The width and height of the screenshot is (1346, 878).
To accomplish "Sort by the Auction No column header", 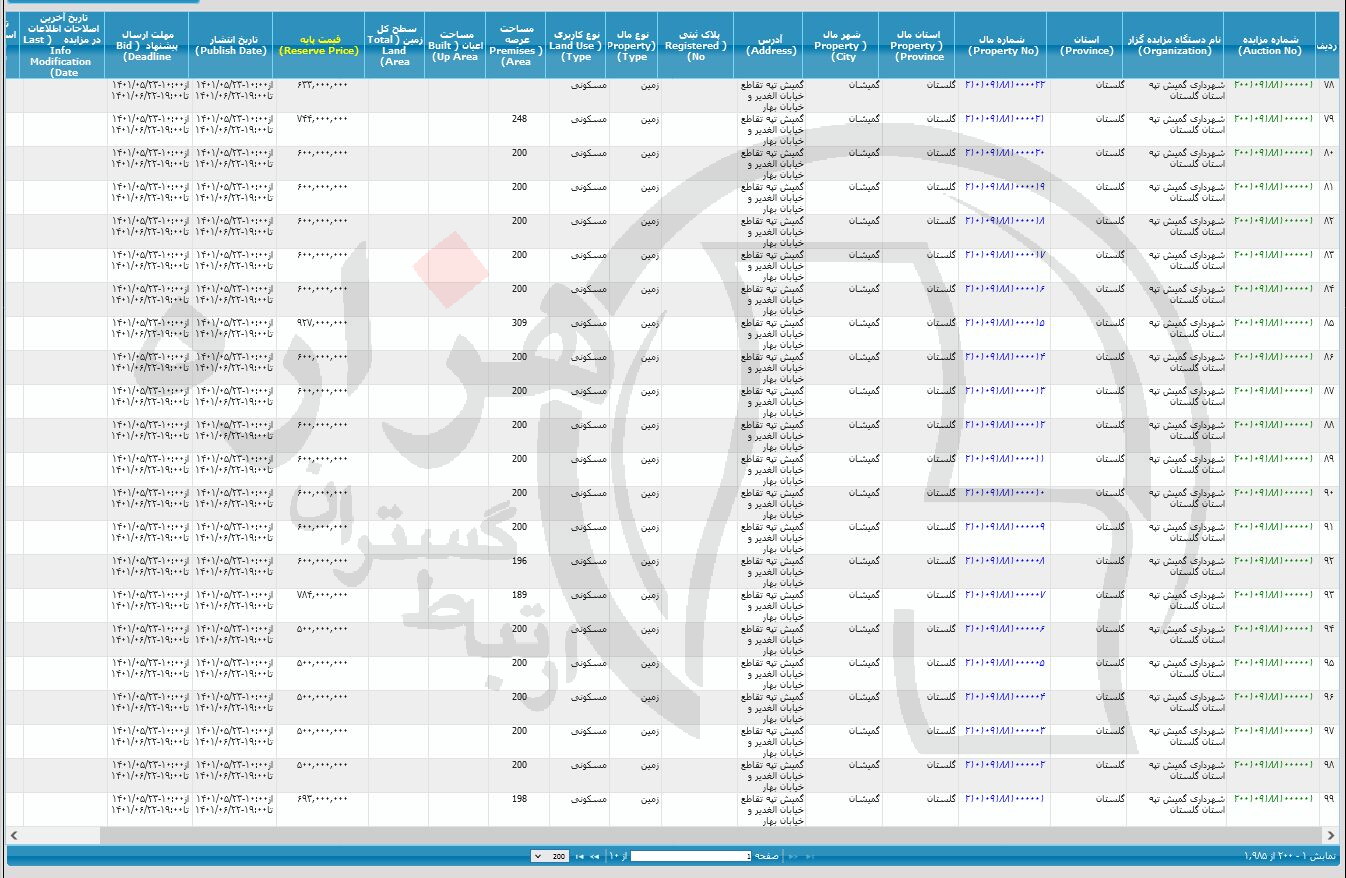I will (x=1270, y=45).
